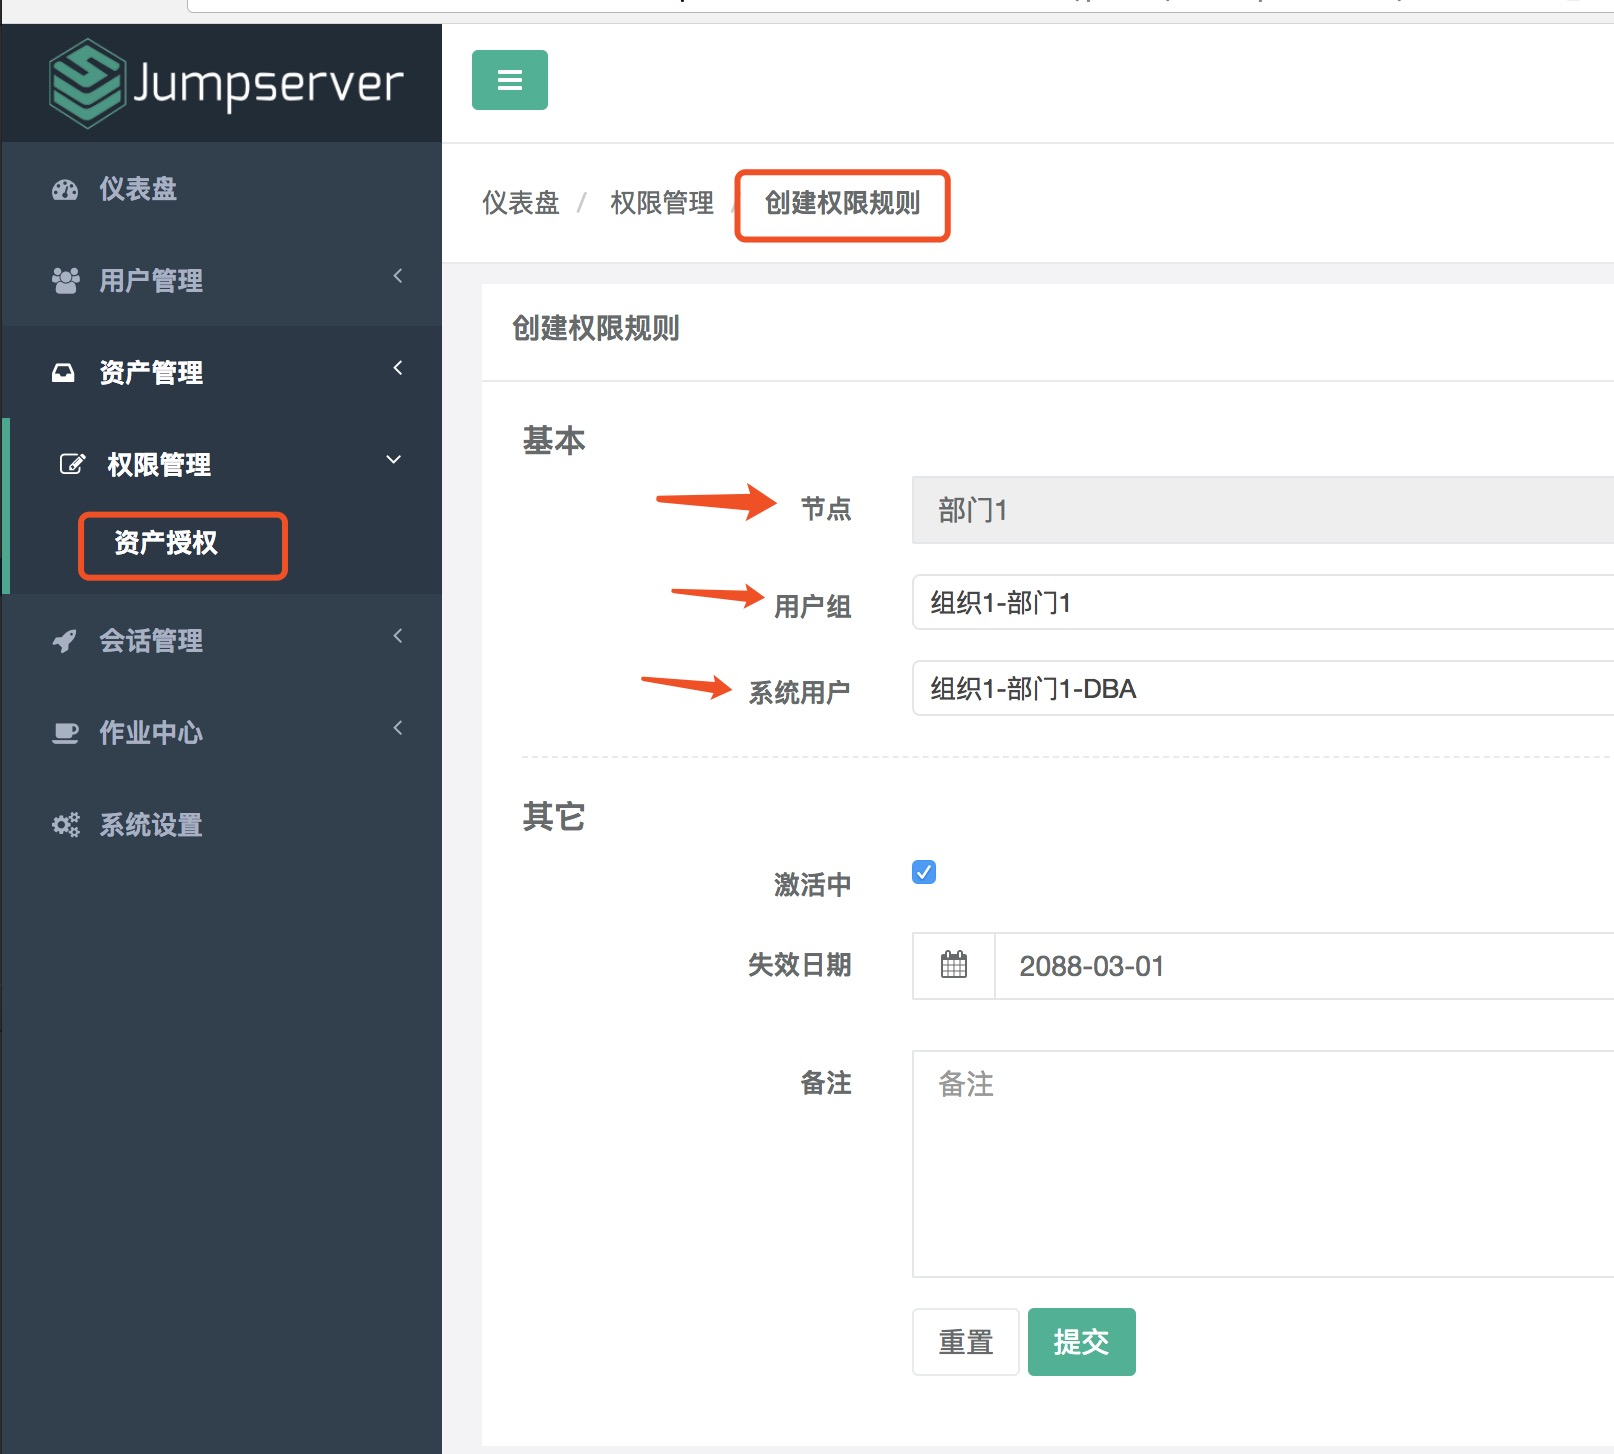Viewport: 1614px width, 1454px height.
Task: Click the 创建权限规则 breadcrumb item
Action: pyautogui.click(x=842, y=203)
